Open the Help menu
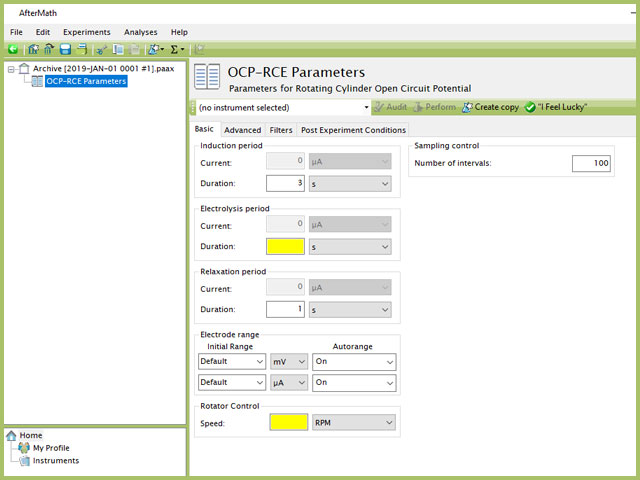The width and height of the screenshot is (640, 480). [x=179, y=32]
